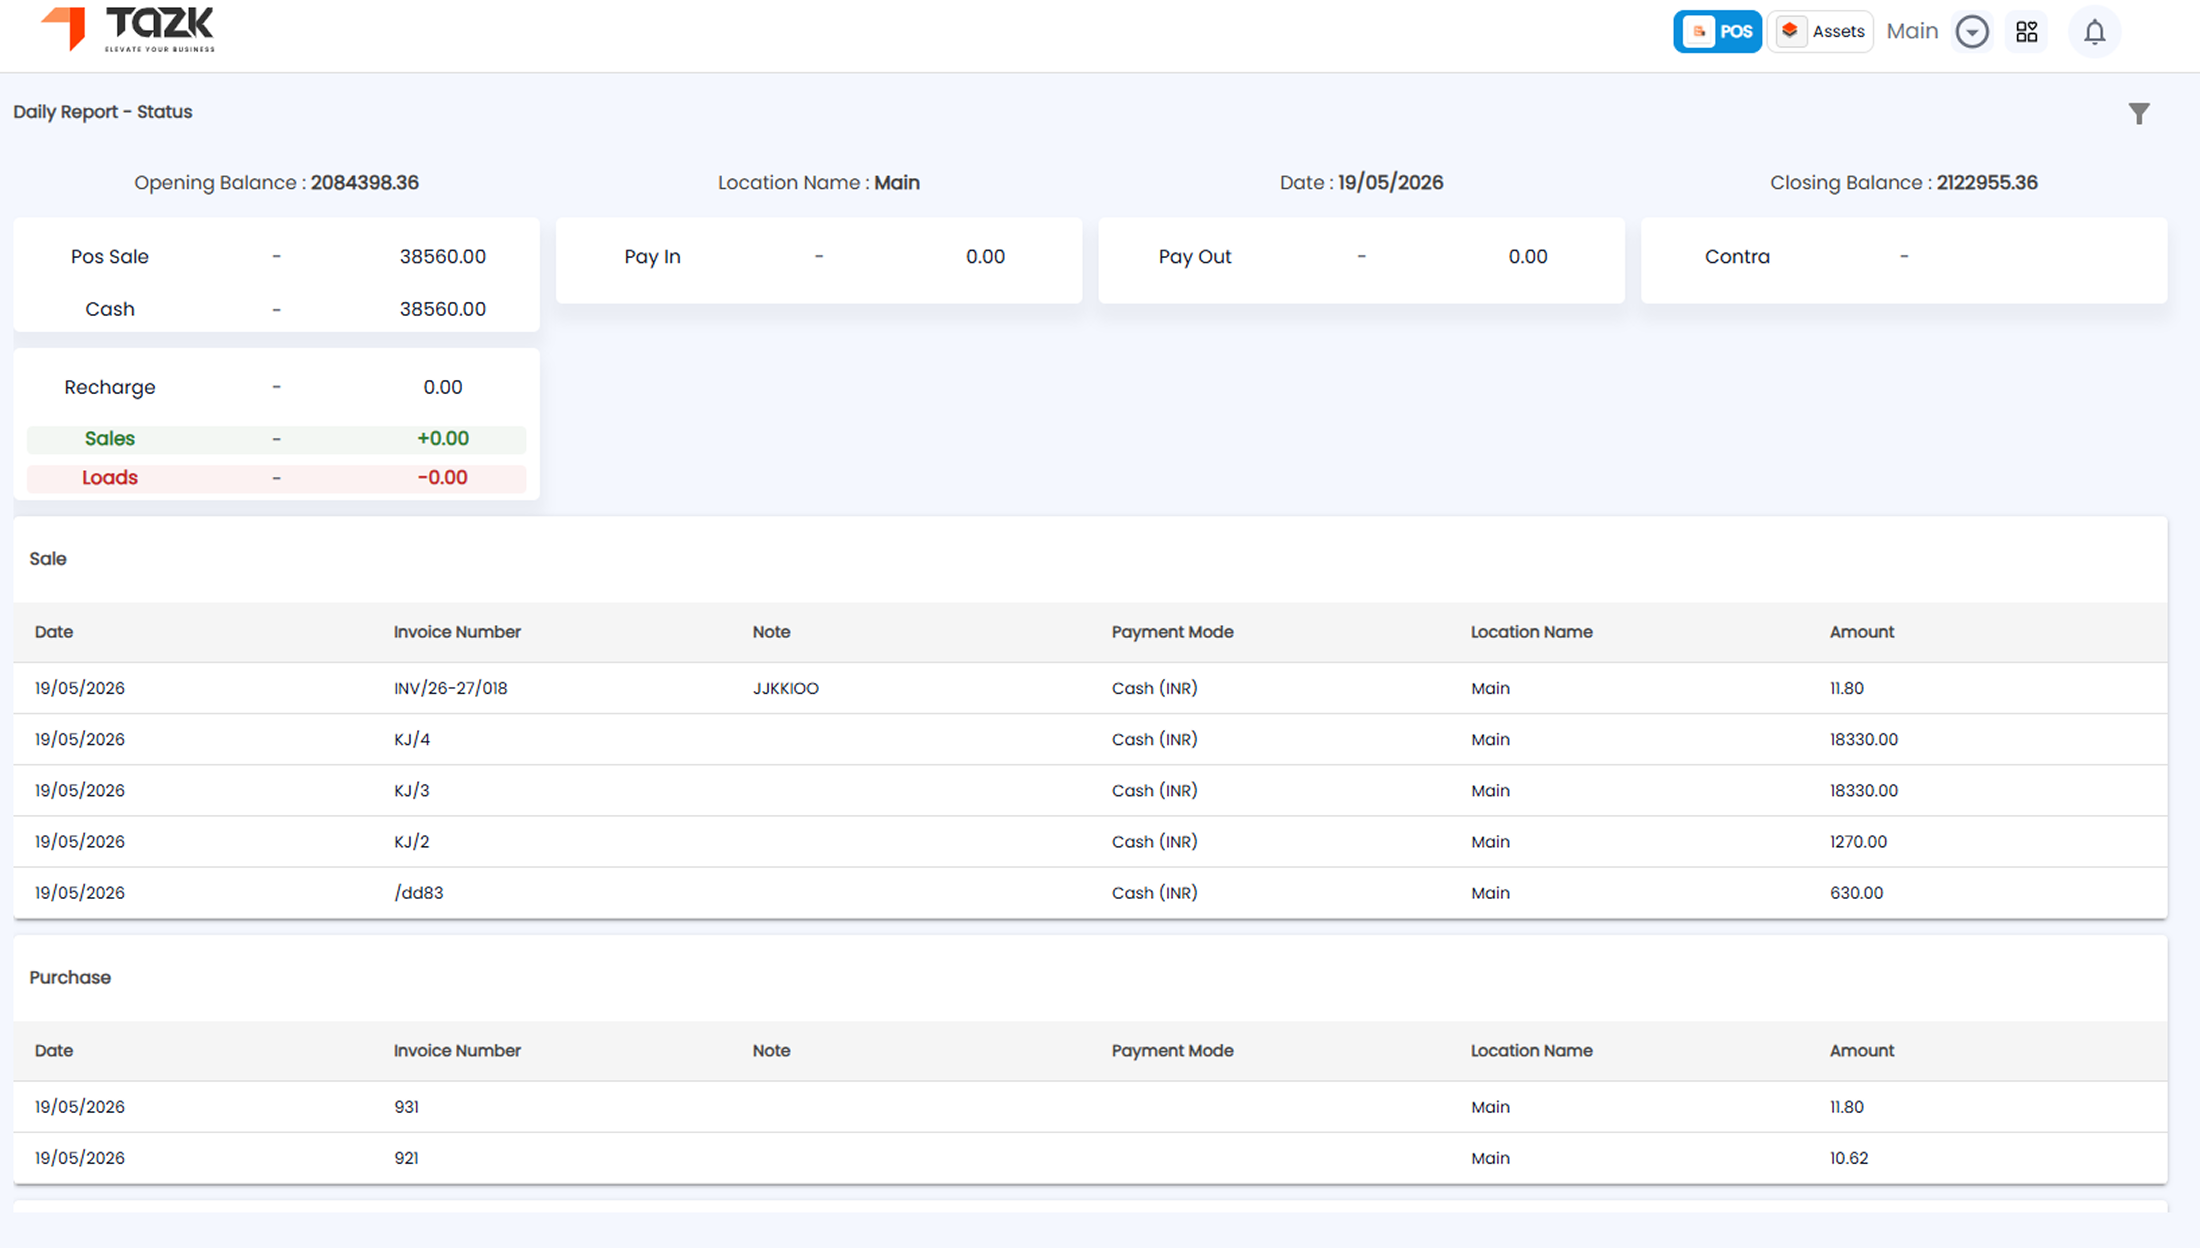This screenshot has width=2200, height=1248.
Task: Click the Daily Report - Status title
Action: click(x=103, y=112)
